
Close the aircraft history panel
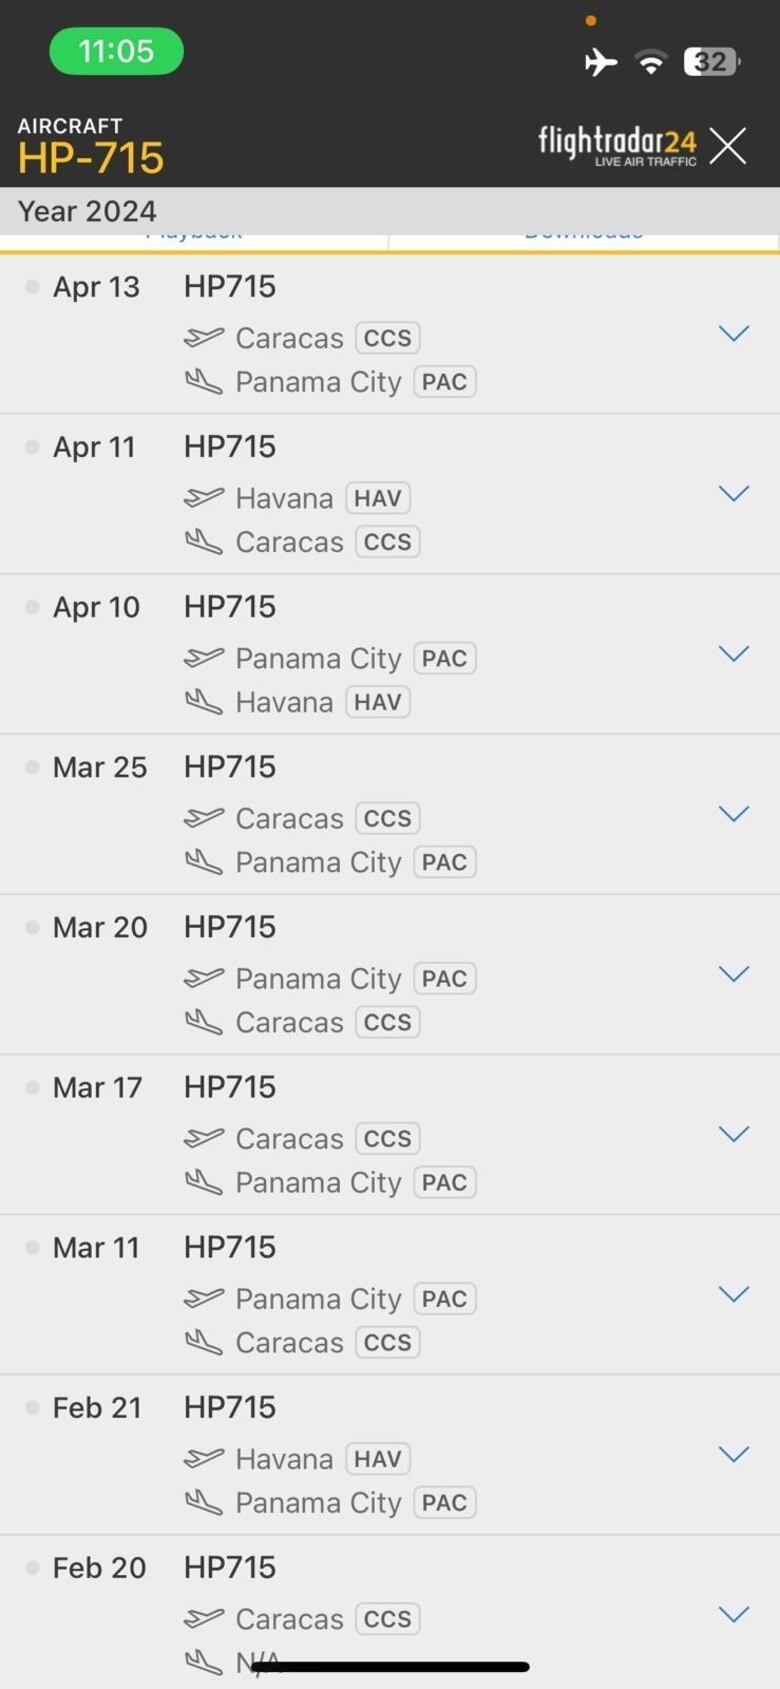coord(728,146)
